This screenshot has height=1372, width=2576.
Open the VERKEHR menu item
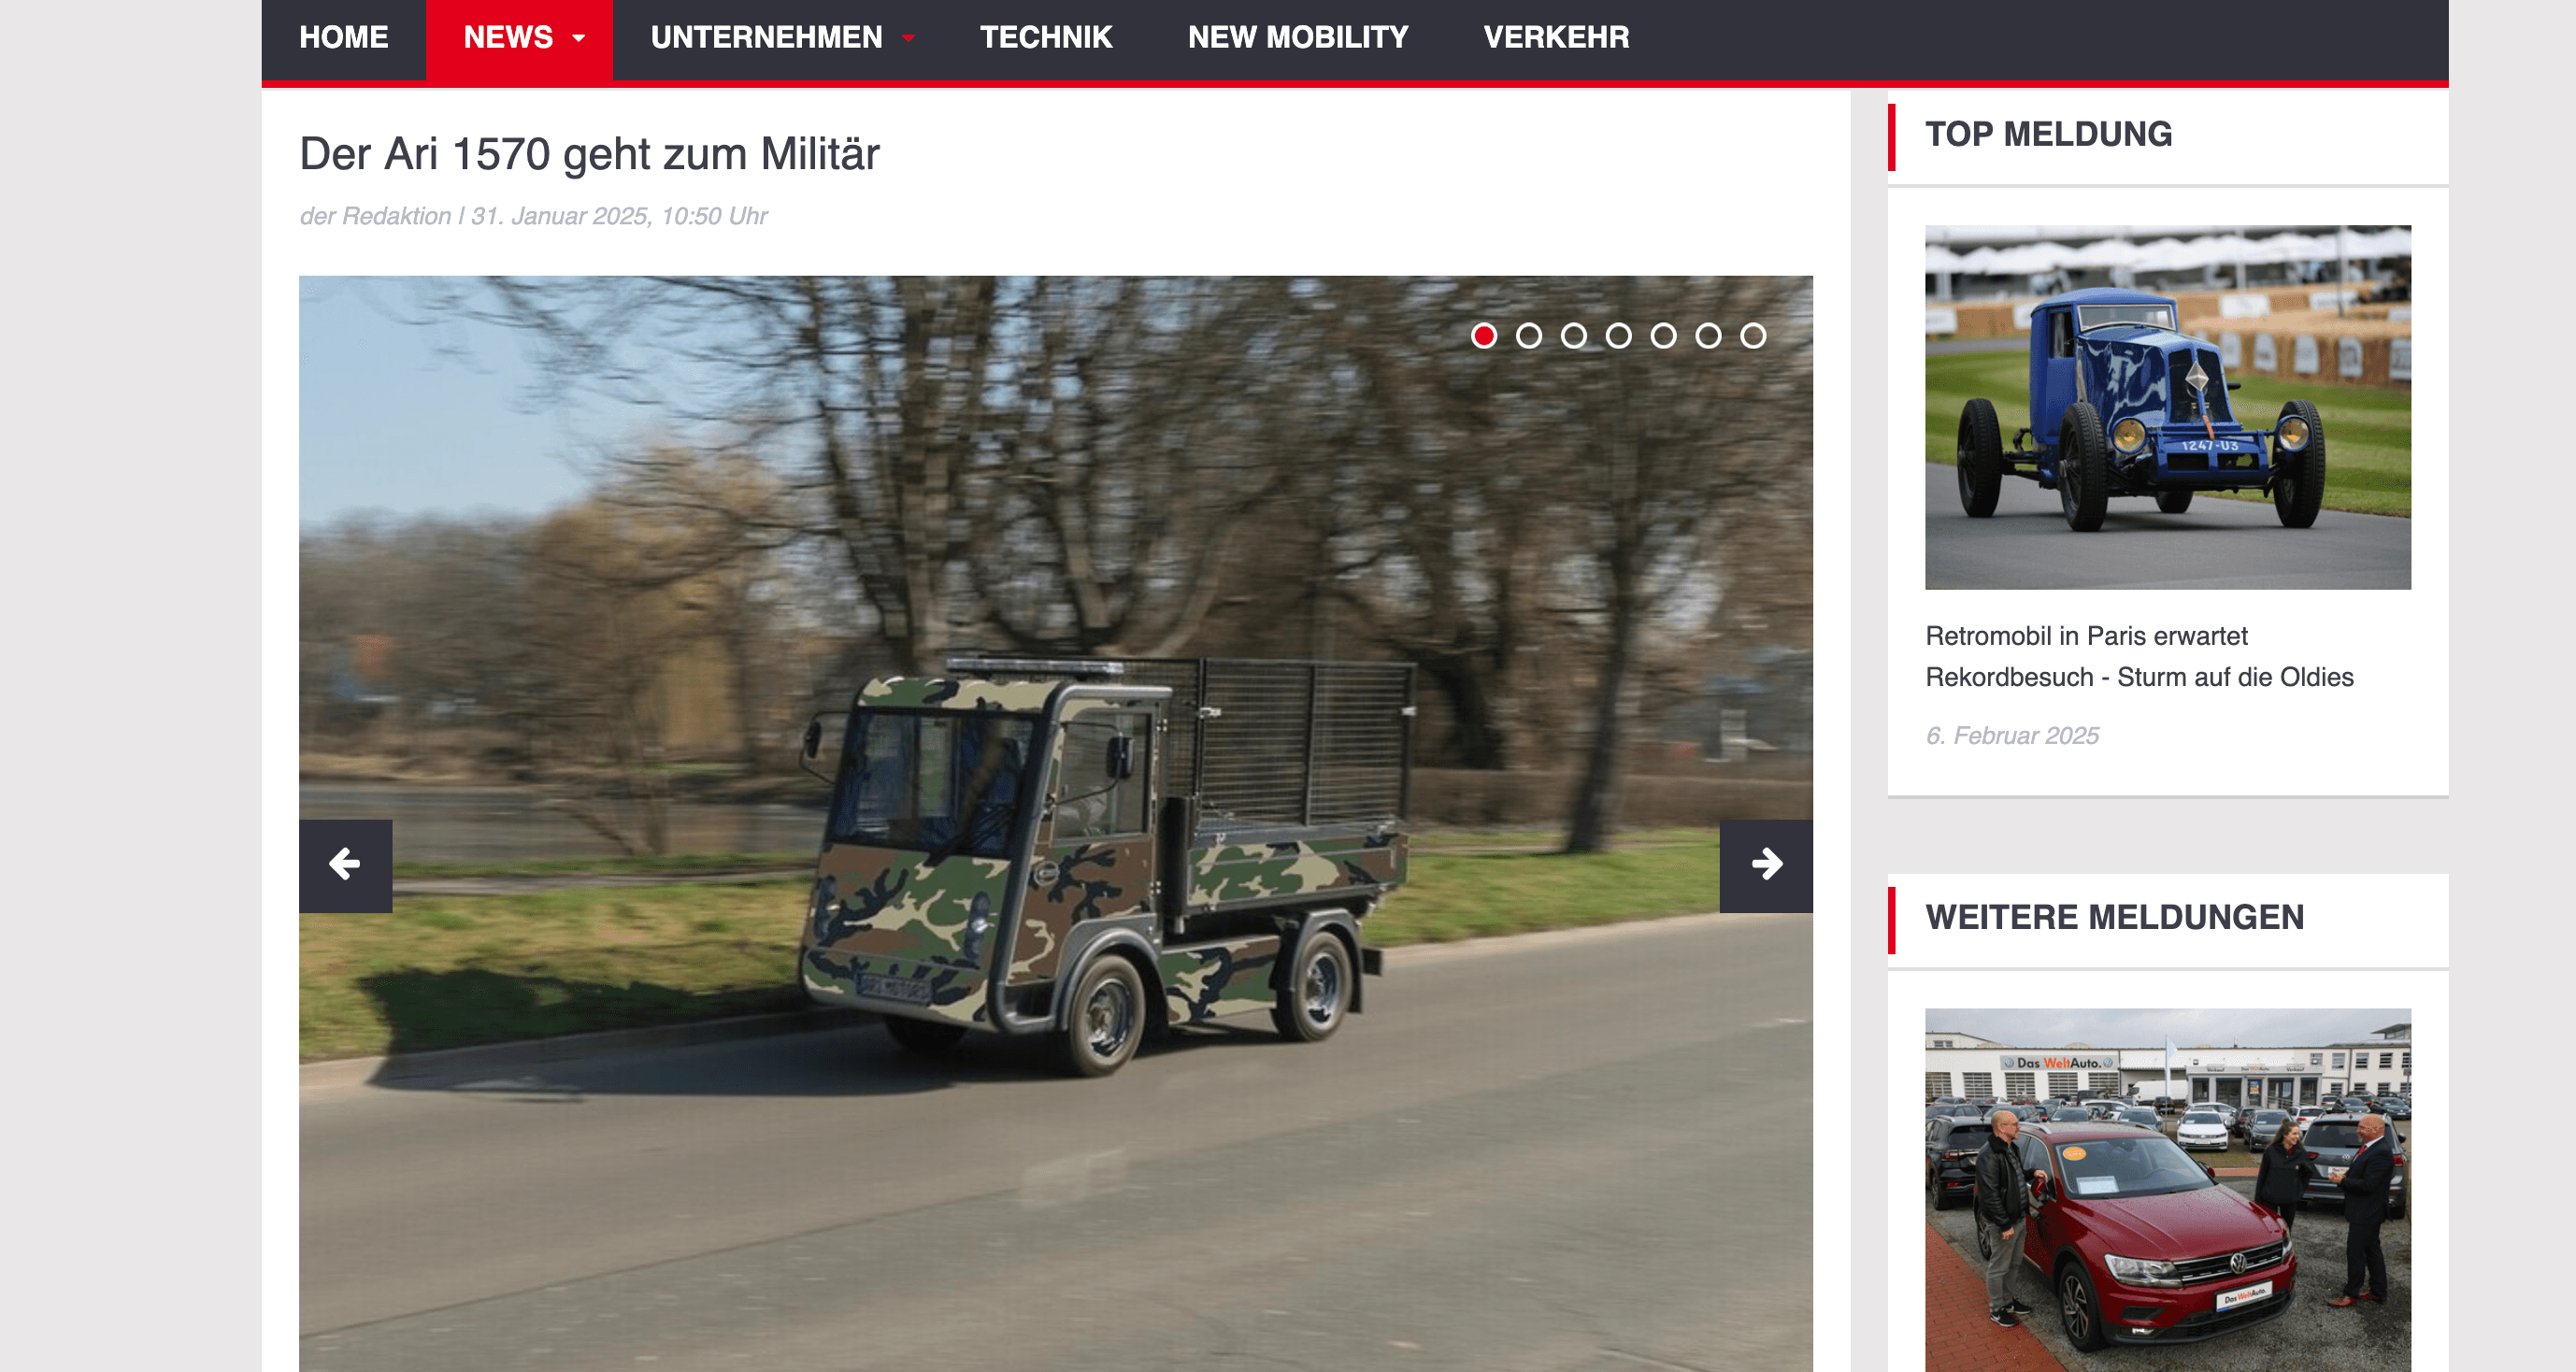[1556, 38]
